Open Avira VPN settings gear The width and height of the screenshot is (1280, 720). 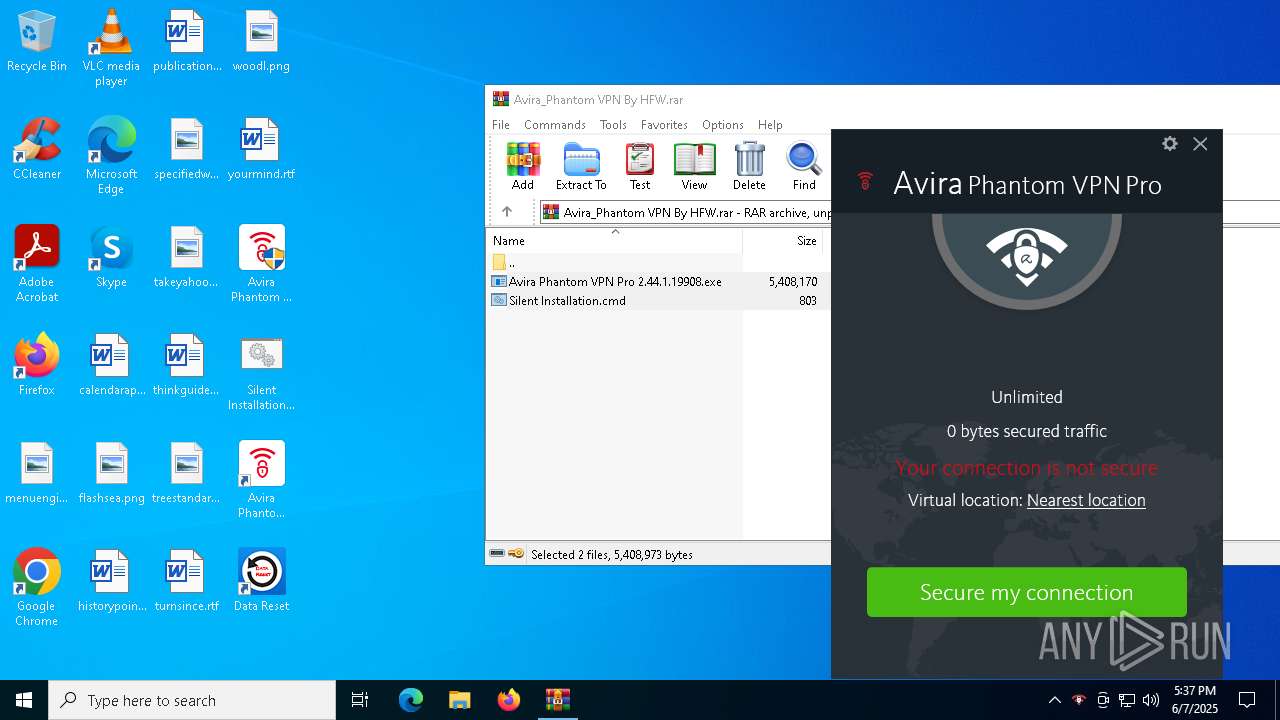click(x=1170, y=144)
